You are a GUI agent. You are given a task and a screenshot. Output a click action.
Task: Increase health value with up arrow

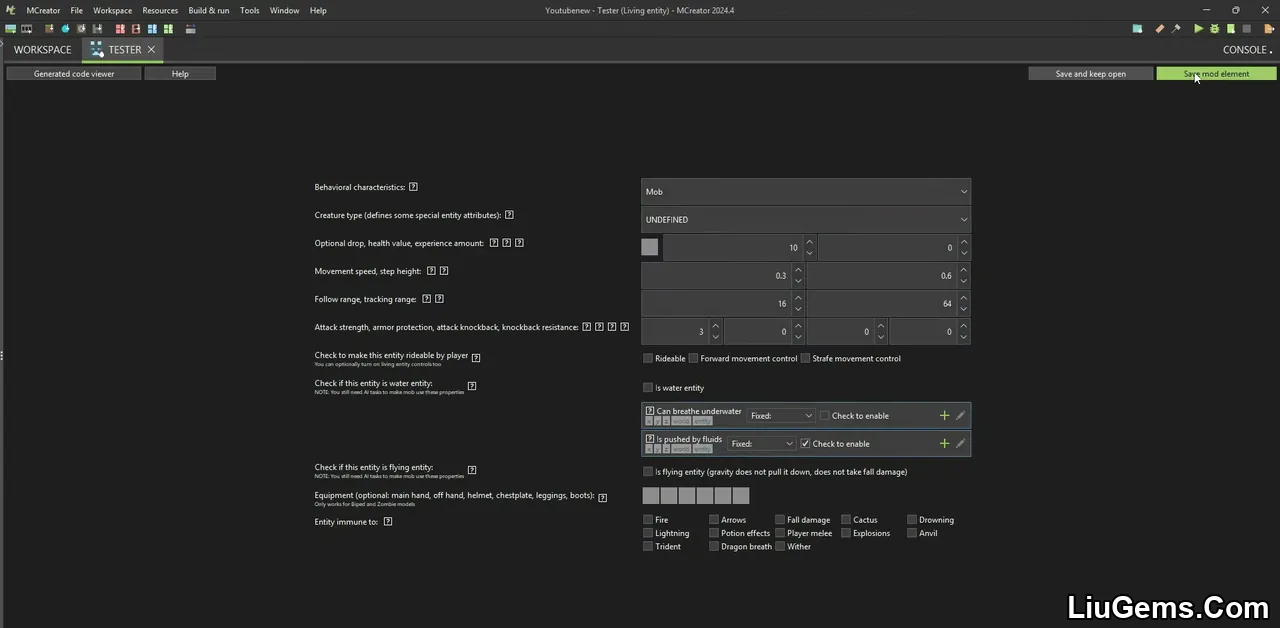810,241
